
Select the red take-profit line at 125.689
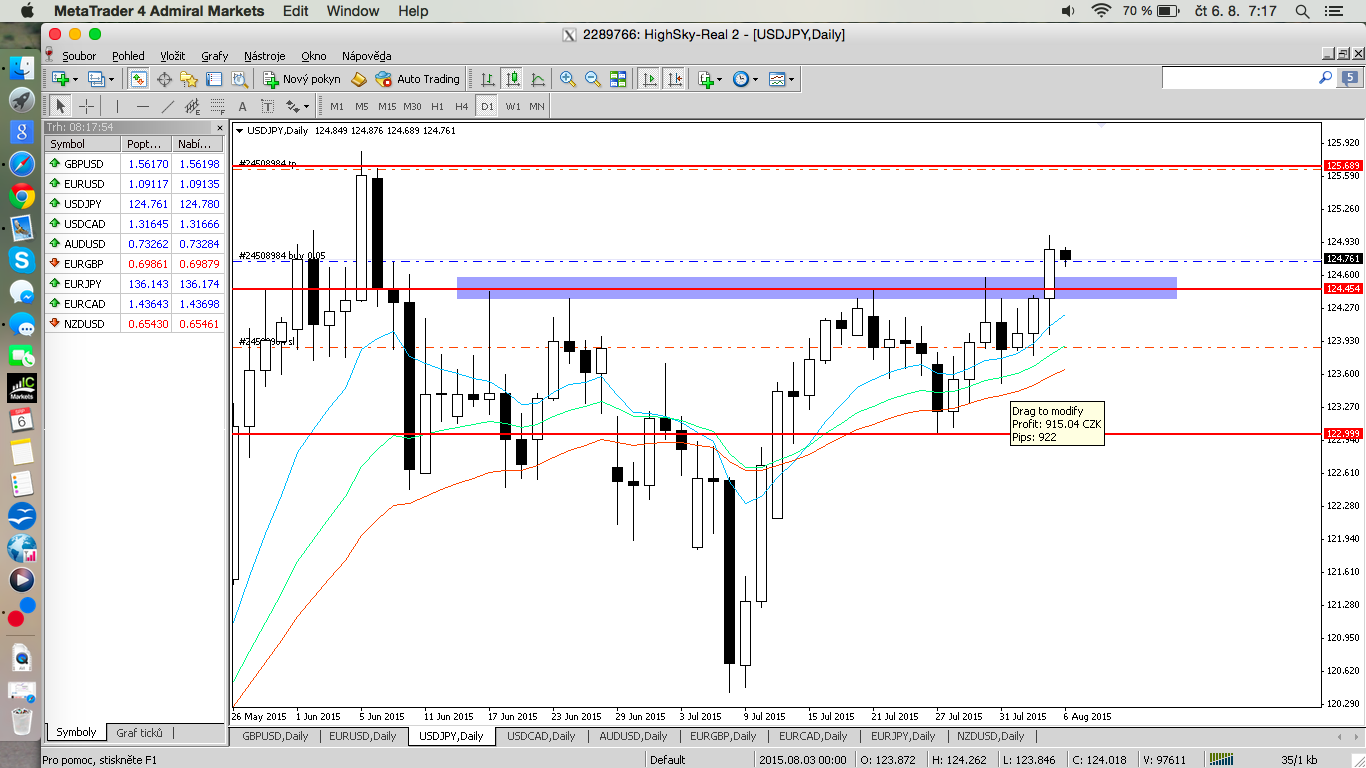[777, 166]
